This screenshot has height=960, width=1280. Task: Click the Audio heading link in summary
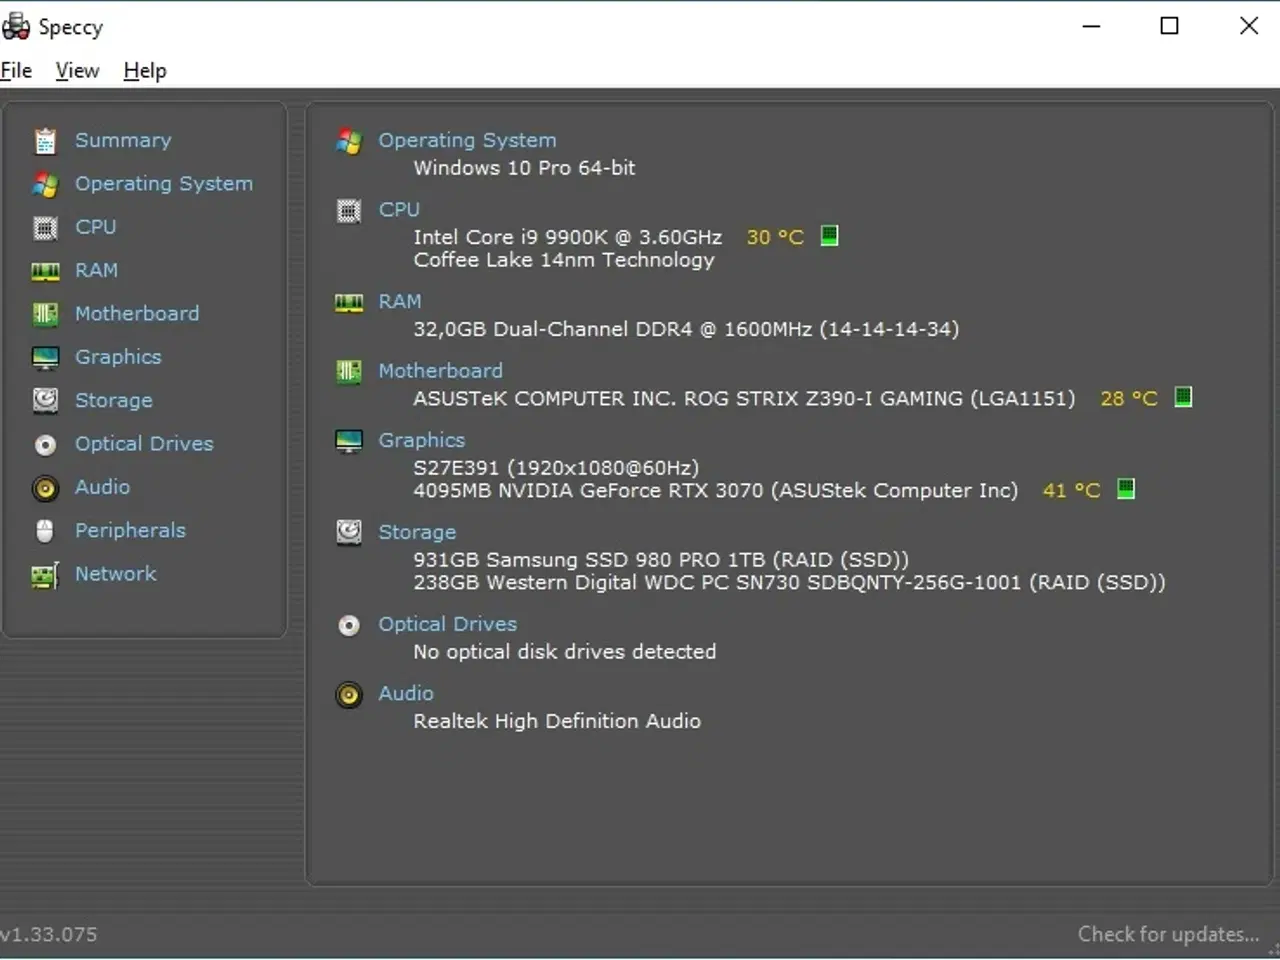pos(406,693)
